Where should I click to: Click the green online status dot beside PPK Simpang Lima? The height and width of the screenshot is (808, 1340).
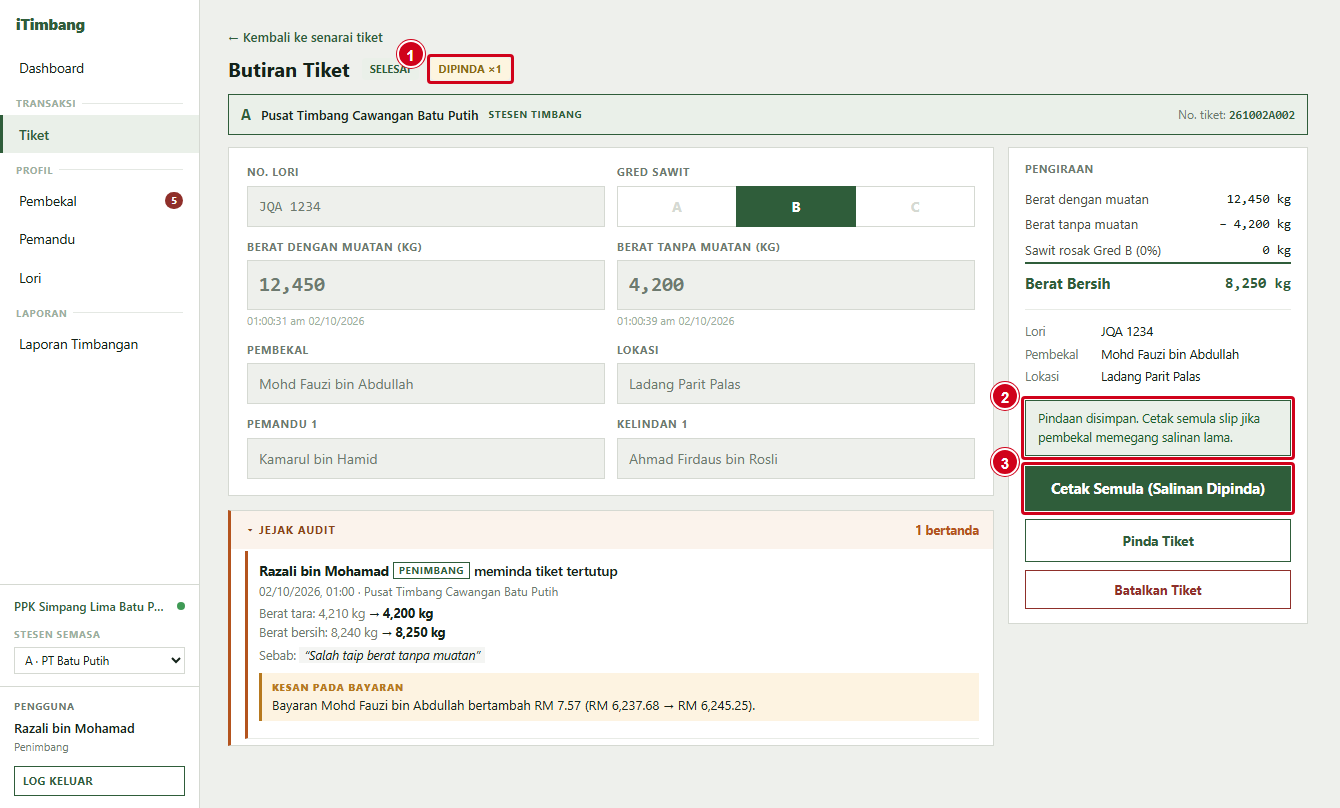(180, 606)
